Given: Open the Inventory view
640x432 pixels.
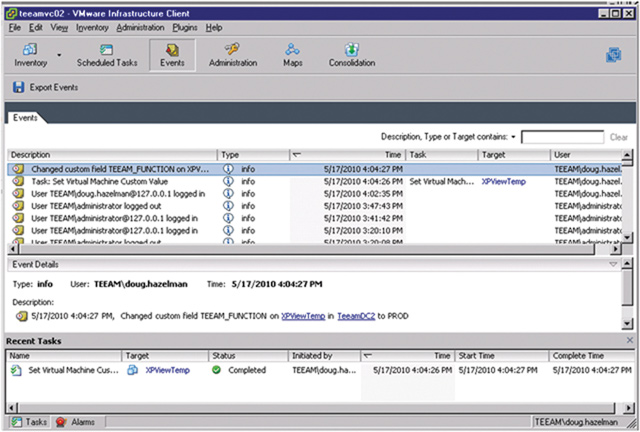Looking at the screenshot, I should [x=31, y=55].
